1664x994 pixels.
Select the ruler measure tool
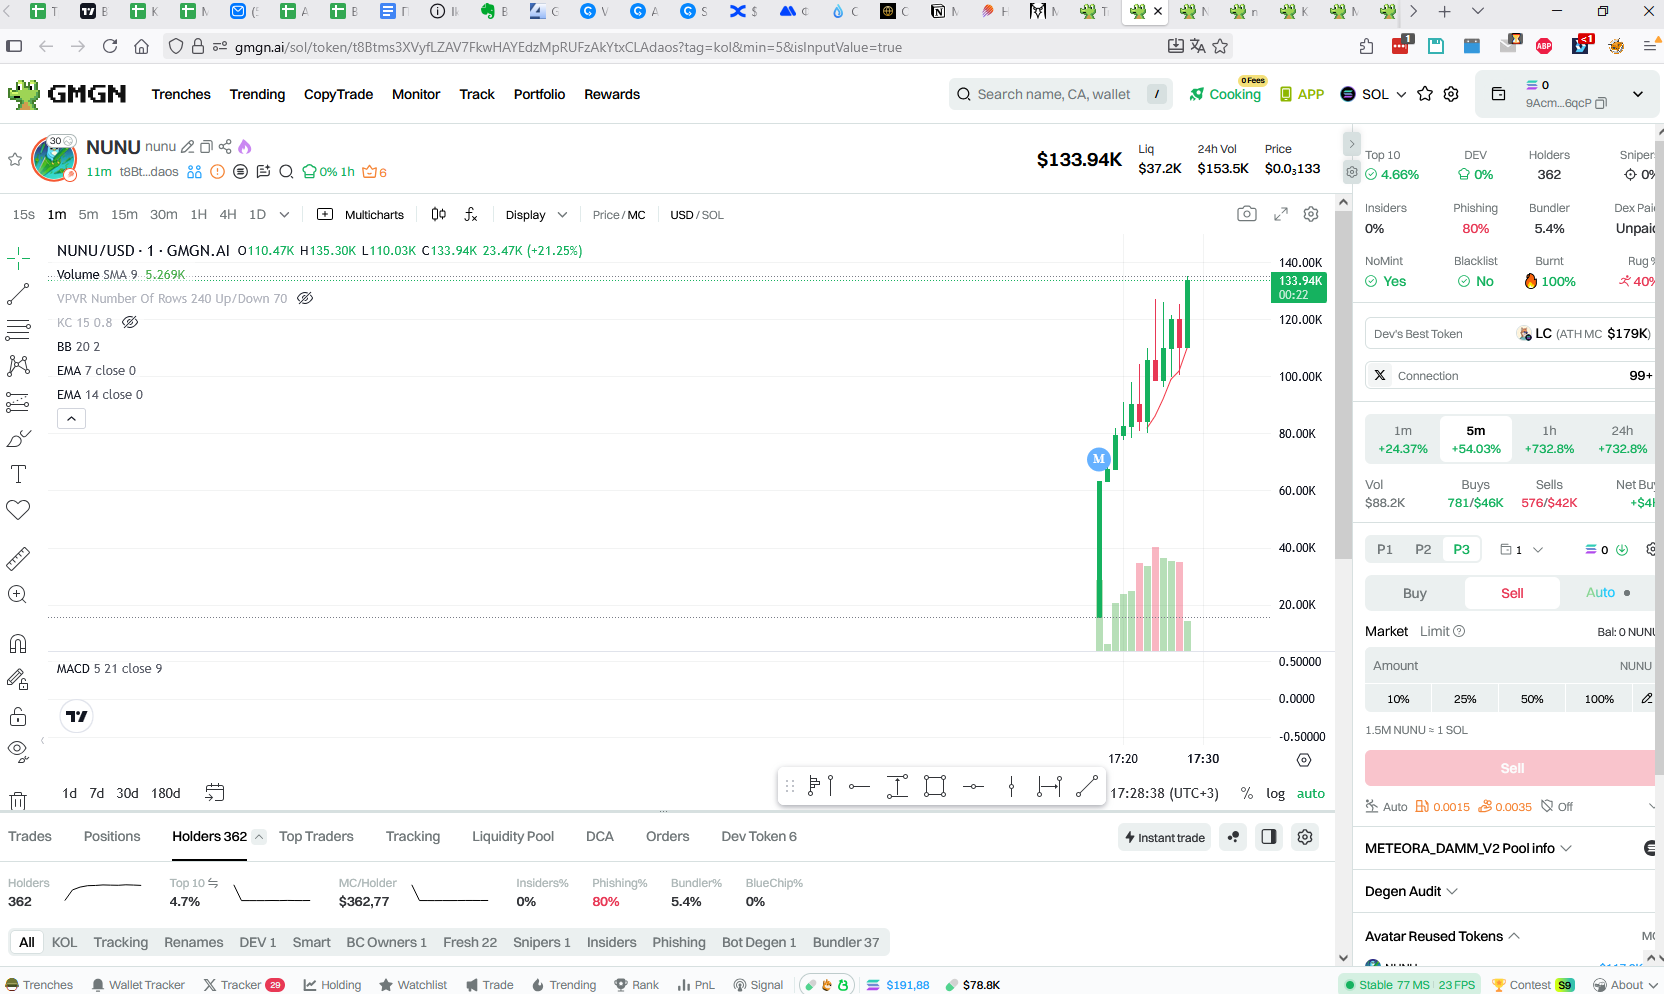(18, 558)
